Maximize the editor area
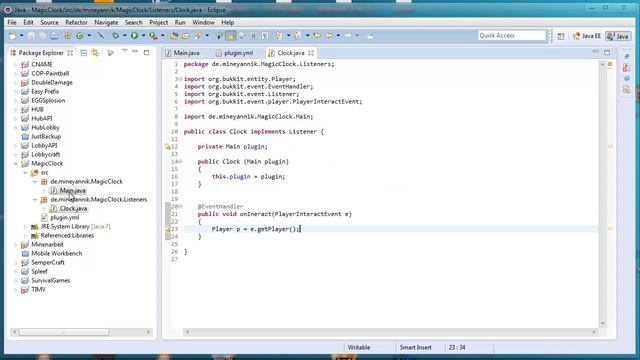 point(607,52)
